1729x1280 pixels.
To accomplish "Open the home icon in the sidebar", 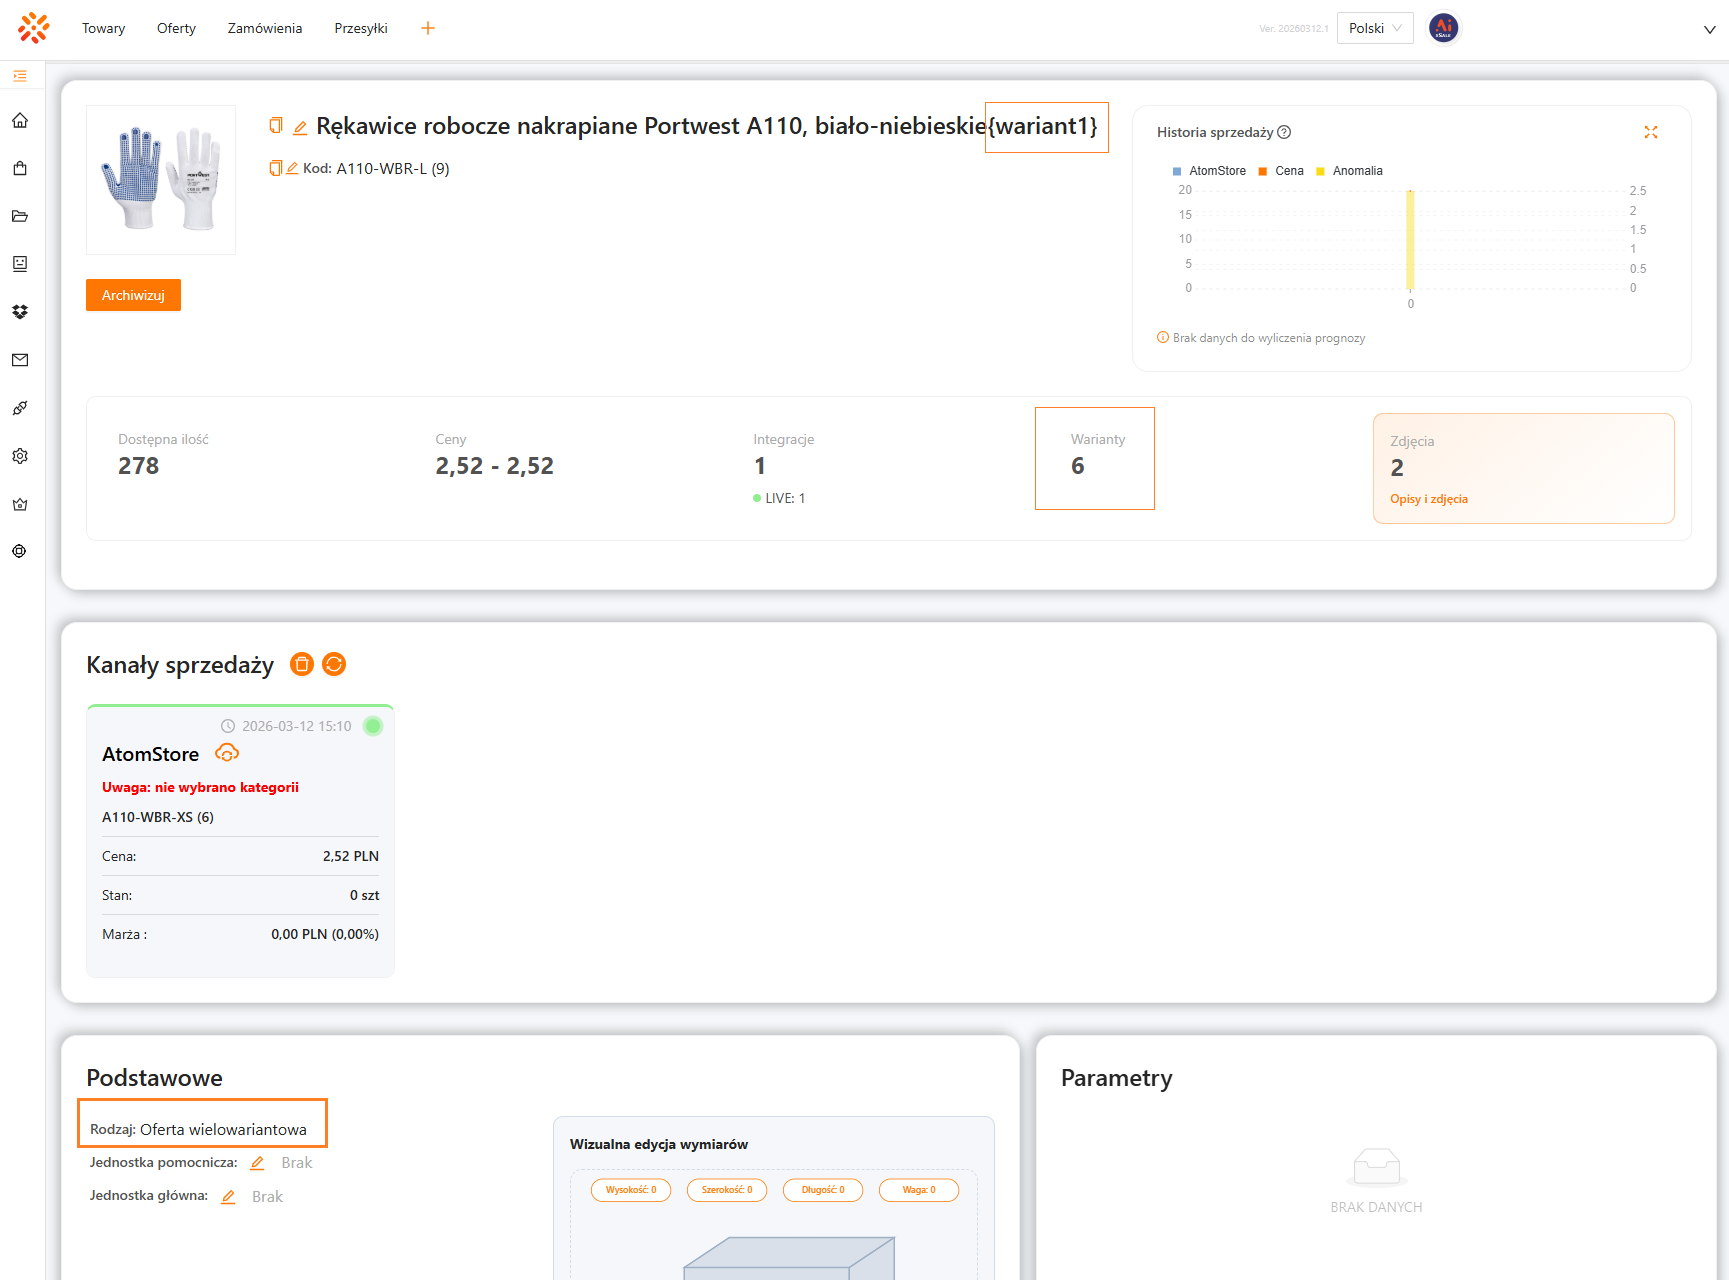I will (x=20, y=120).
